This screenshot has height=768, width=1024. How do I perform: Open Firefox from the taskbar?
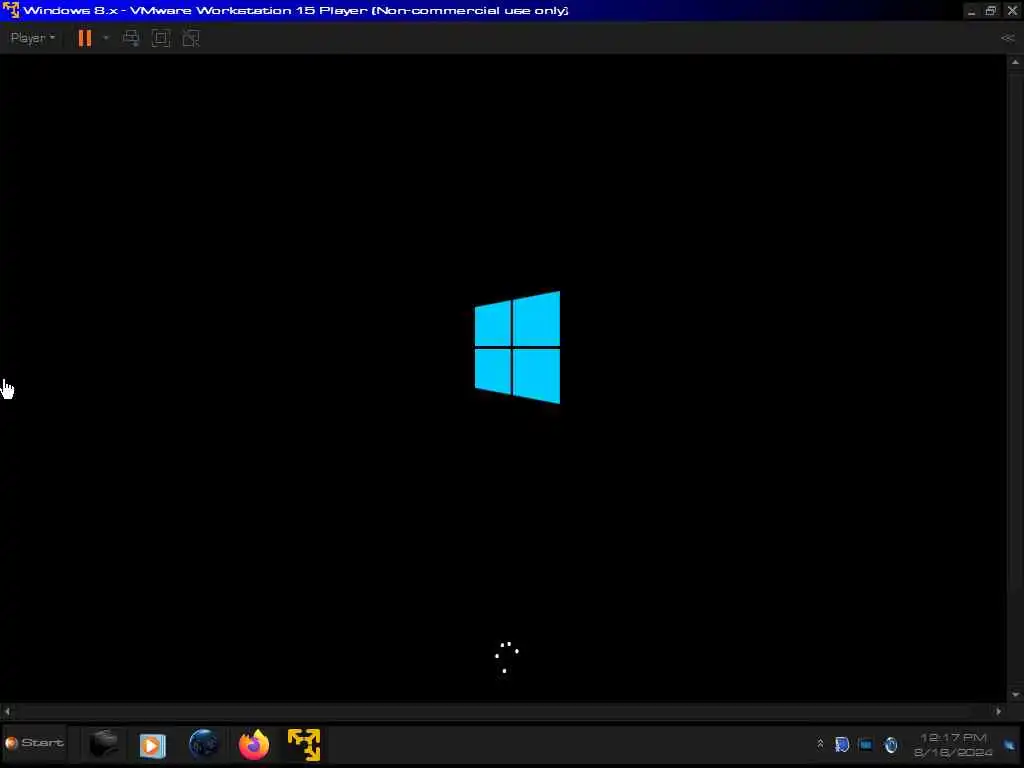coord(253,744)
